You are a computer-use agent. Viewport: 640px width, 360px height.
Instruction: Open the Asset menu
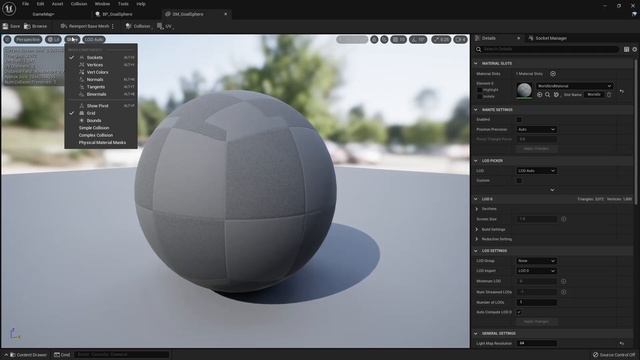pos(57,4)
